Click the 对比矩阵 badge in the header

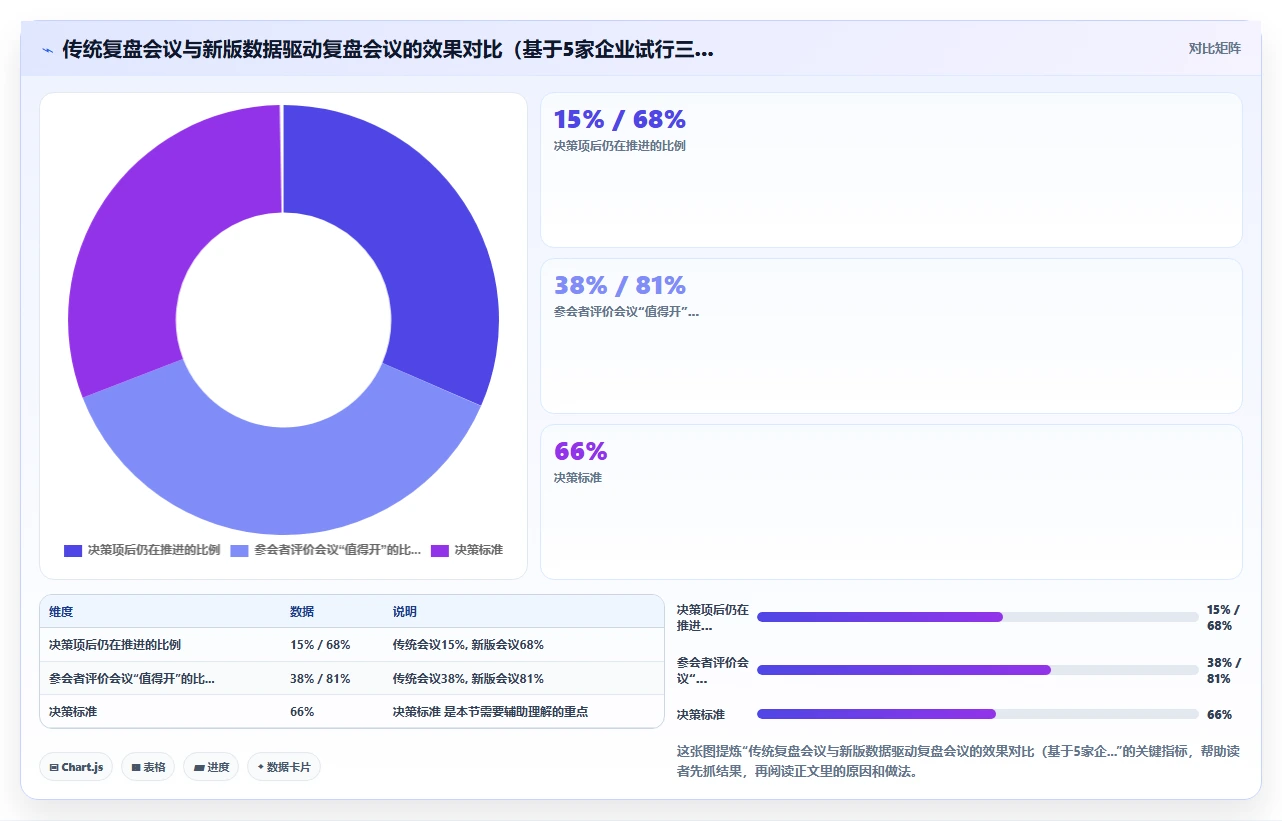click(x=1214, y=48)
